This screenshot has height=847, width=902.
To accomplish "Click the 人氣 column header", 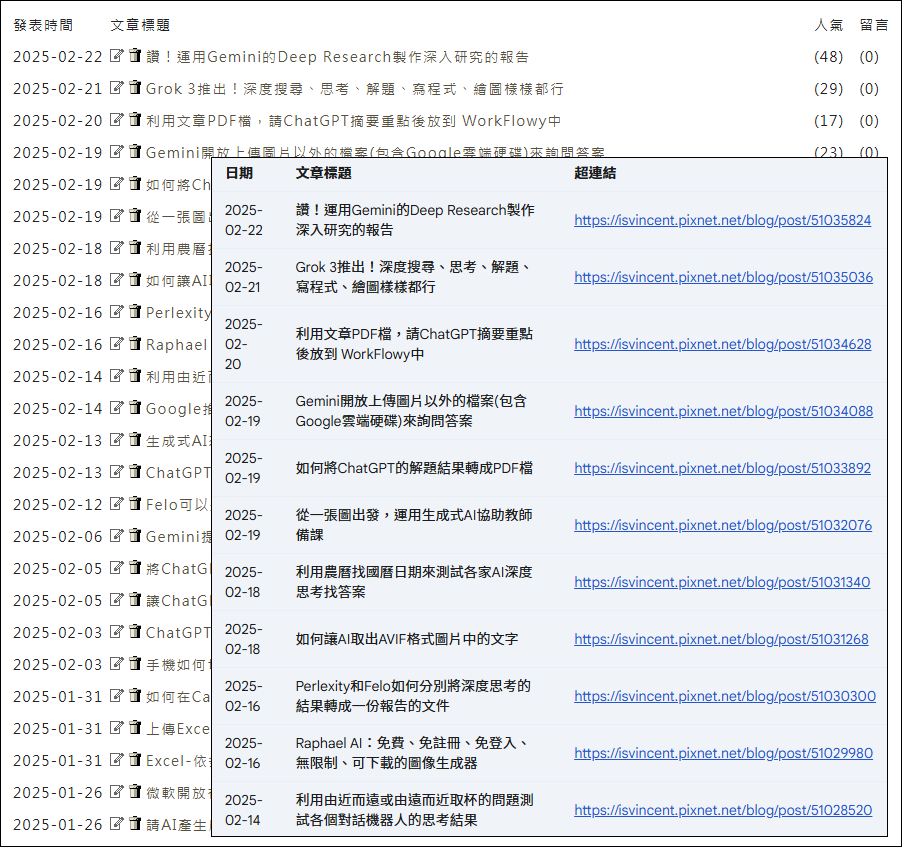I will click(x=828, y=25).
